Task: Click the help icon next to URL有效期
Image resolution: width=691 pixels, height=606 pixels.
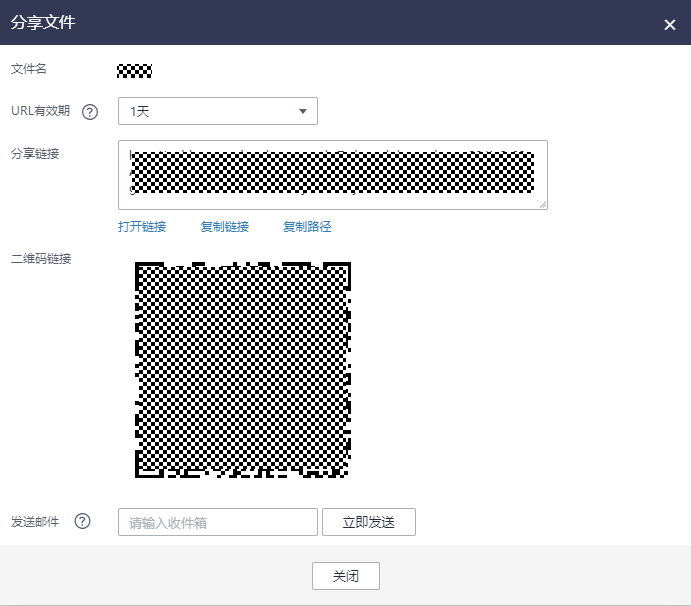Action: 90,112
